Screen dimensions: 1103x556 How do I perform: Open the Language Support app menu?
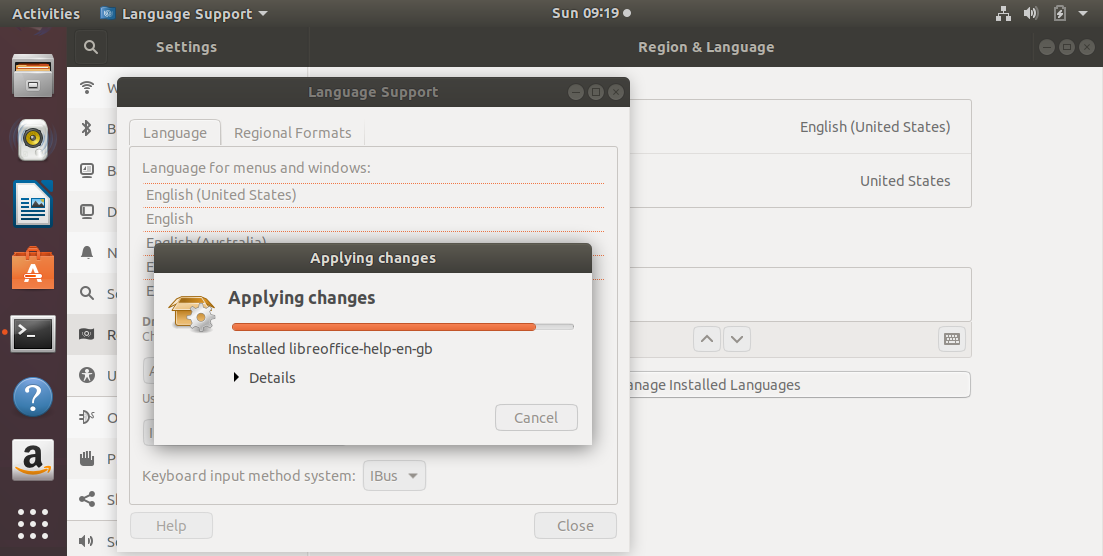coord(185,14)
